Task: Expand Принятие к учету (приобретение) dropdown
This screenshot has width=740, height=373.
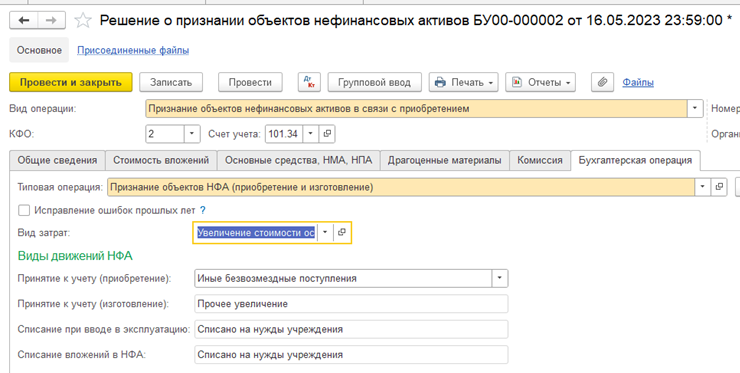Action: click(499, 278)
